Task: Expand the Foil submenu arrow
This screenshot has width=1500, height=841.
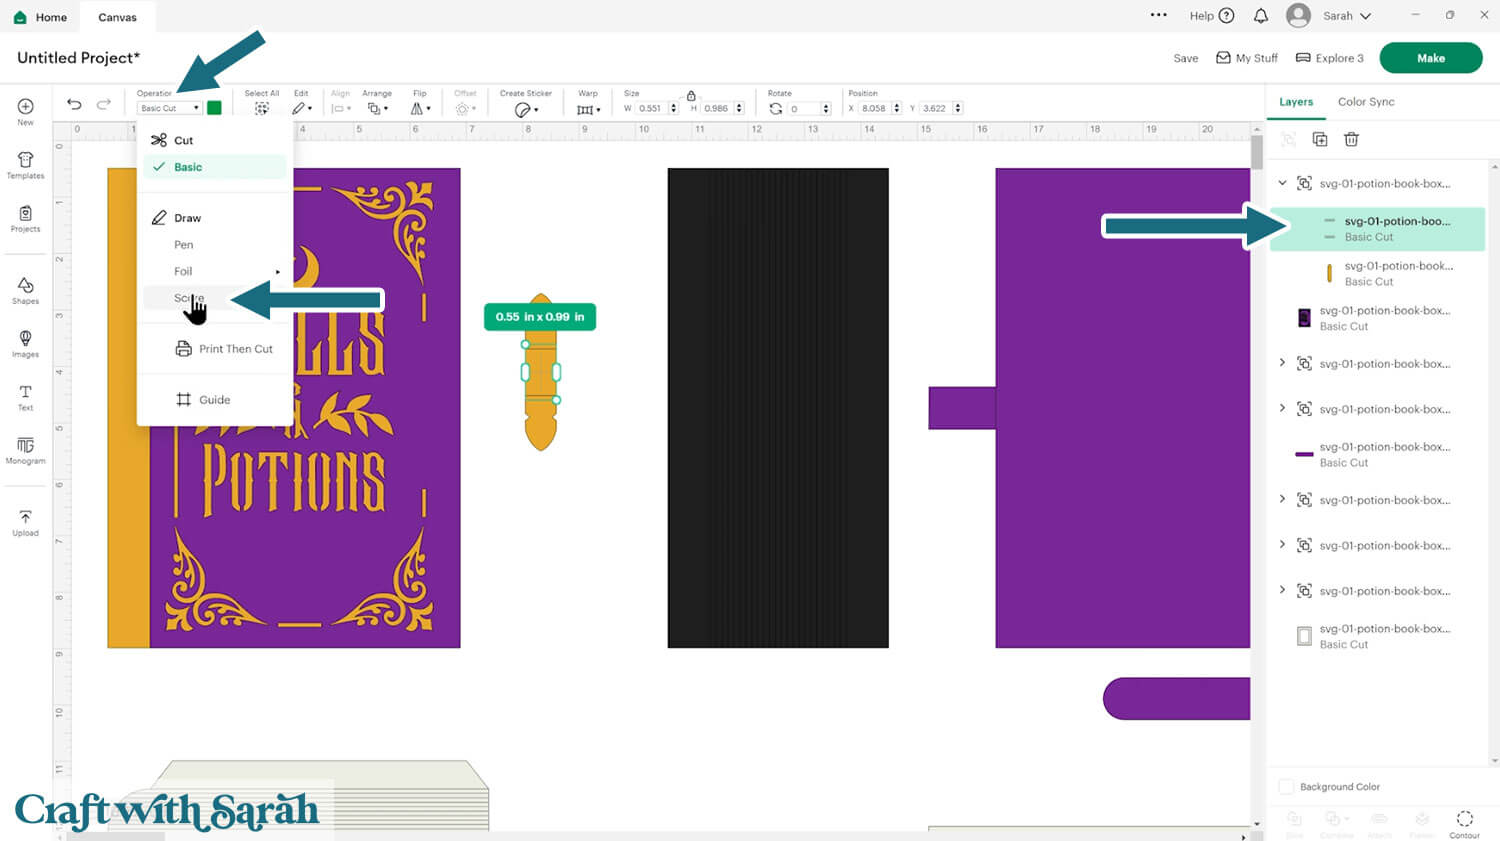Action: [x=278, y=272]
